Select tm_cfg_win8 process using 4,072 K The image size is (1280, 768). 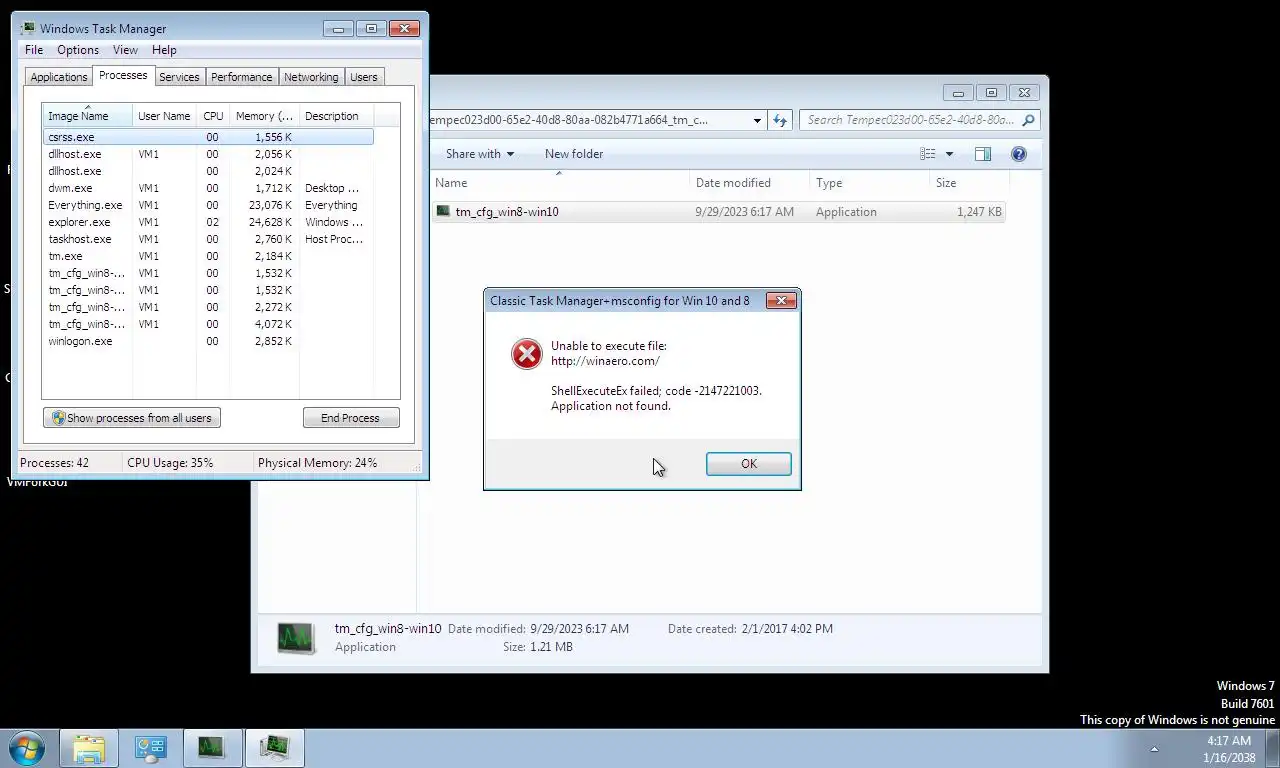(209, 324)
